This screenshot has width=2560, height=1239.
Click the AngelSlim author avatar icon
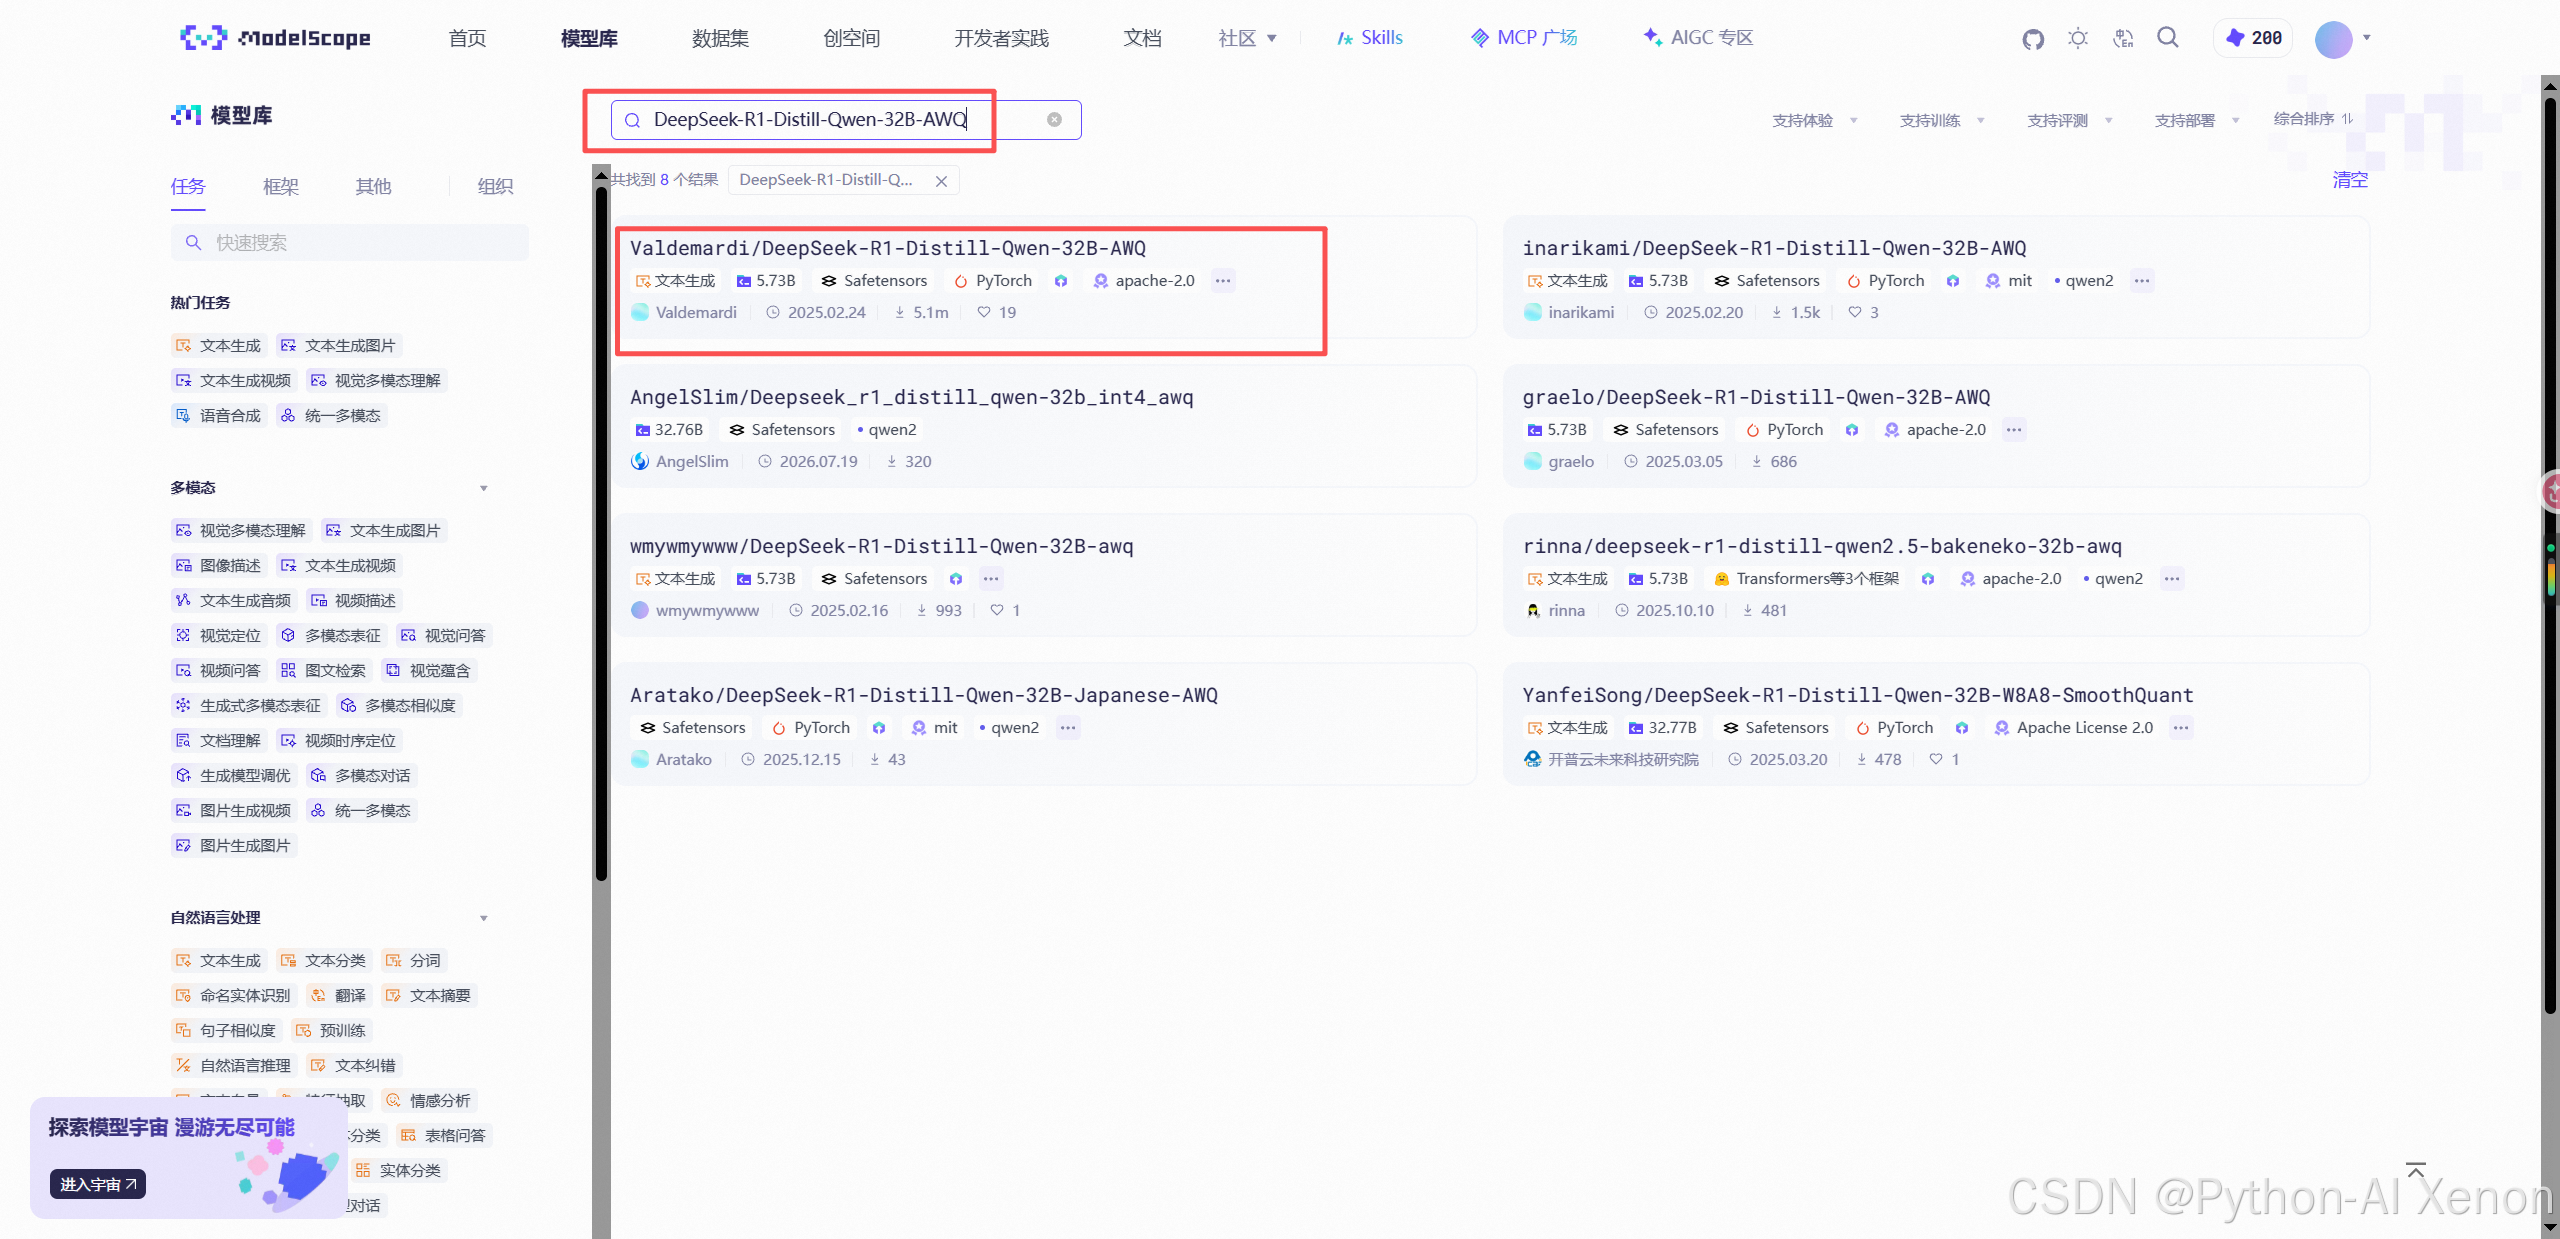(640, 462)
